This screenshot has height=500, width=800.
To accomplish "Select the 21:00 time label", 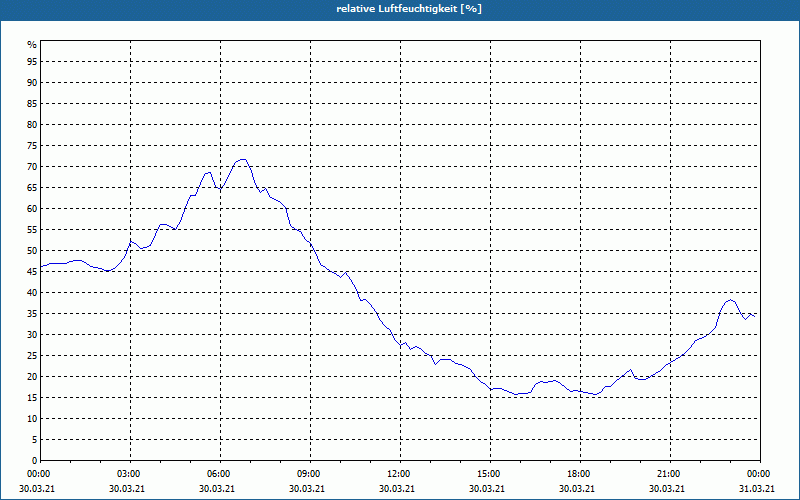I will coord(670,474).
